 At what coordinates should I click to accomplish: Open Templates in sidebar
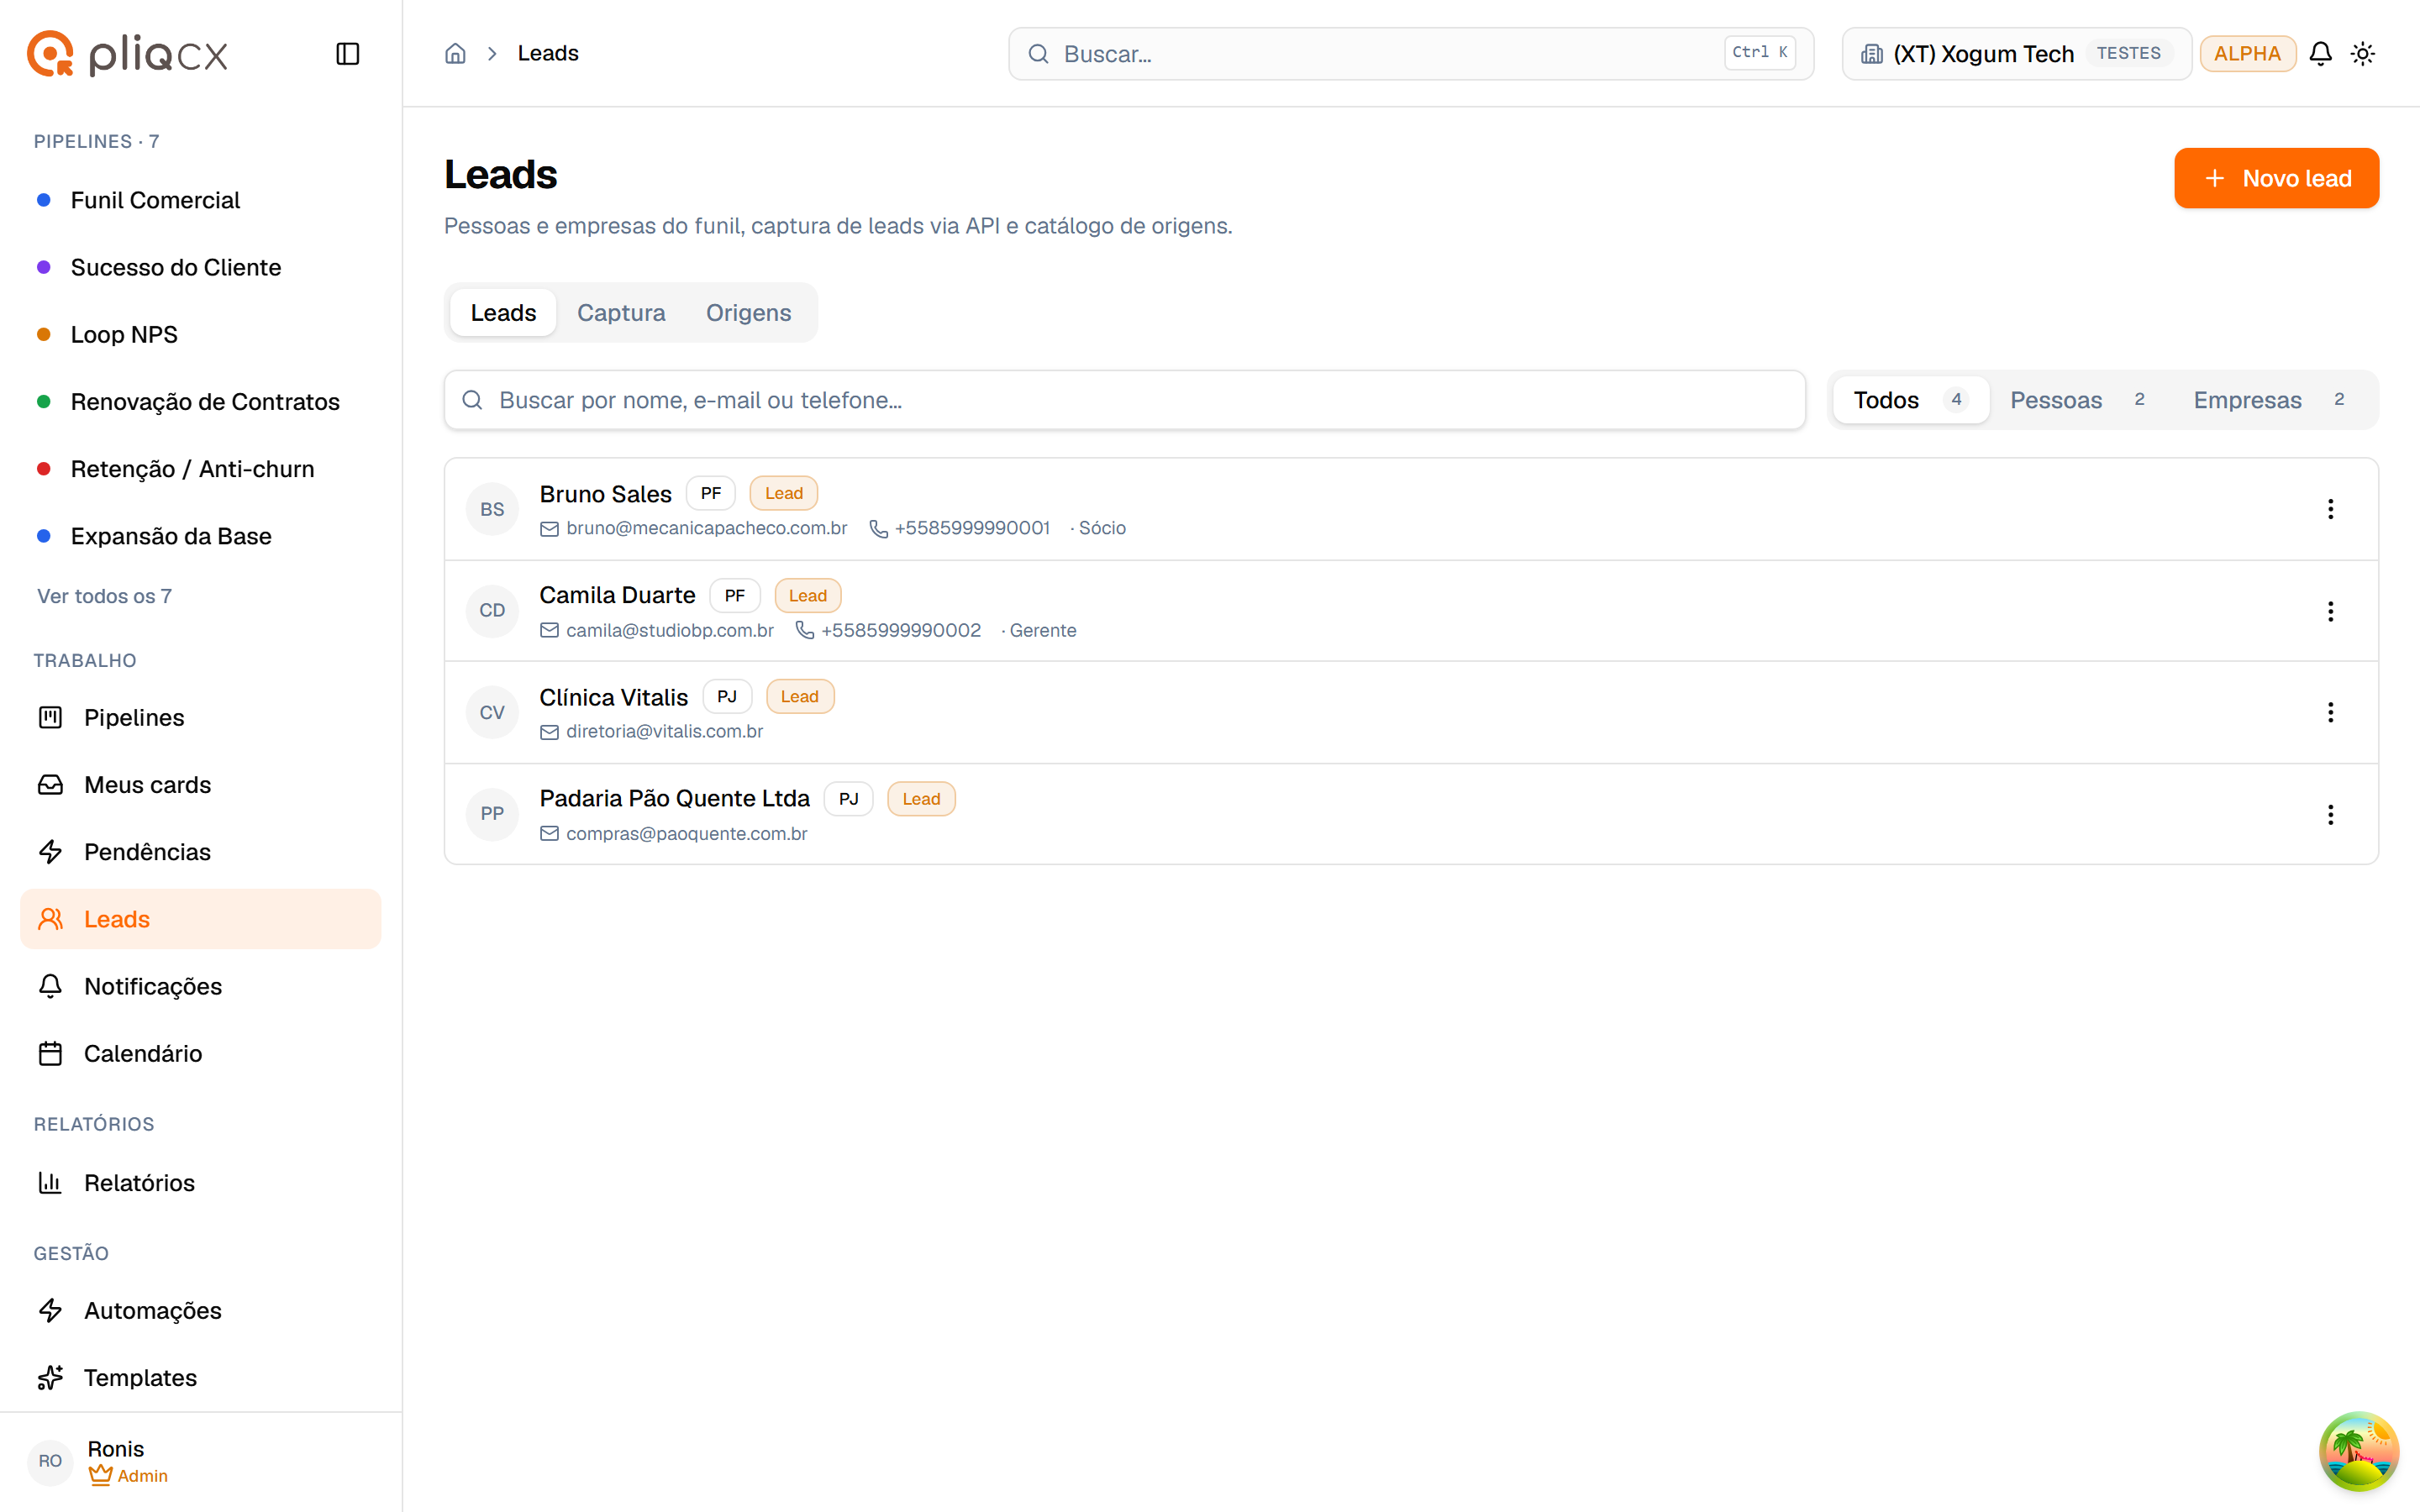[x=200, y=1378]
